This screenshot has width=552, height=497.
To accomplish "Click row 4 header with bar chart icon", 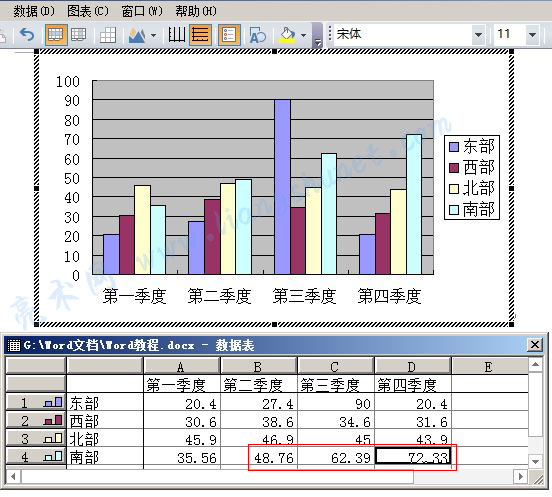I will click(x=36, y=457).
